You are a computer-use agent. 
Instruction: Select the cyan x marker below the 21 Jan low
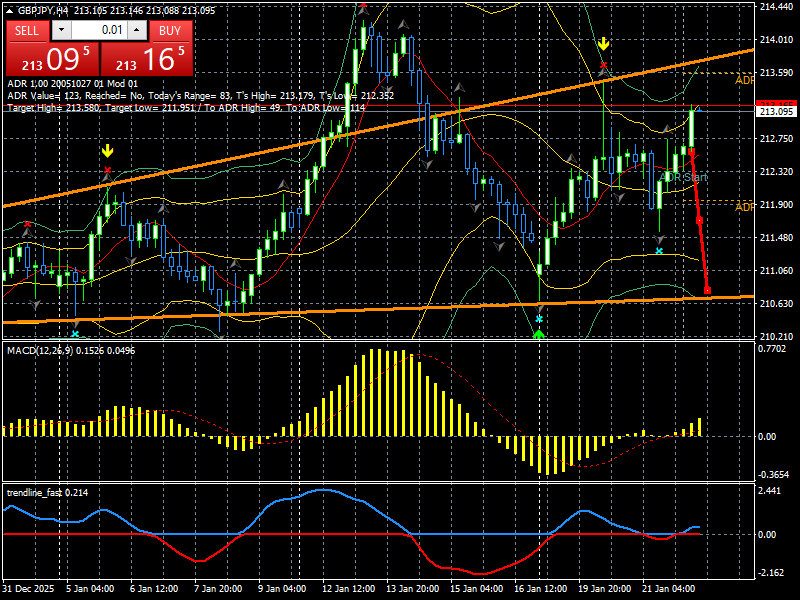(659, 251)
